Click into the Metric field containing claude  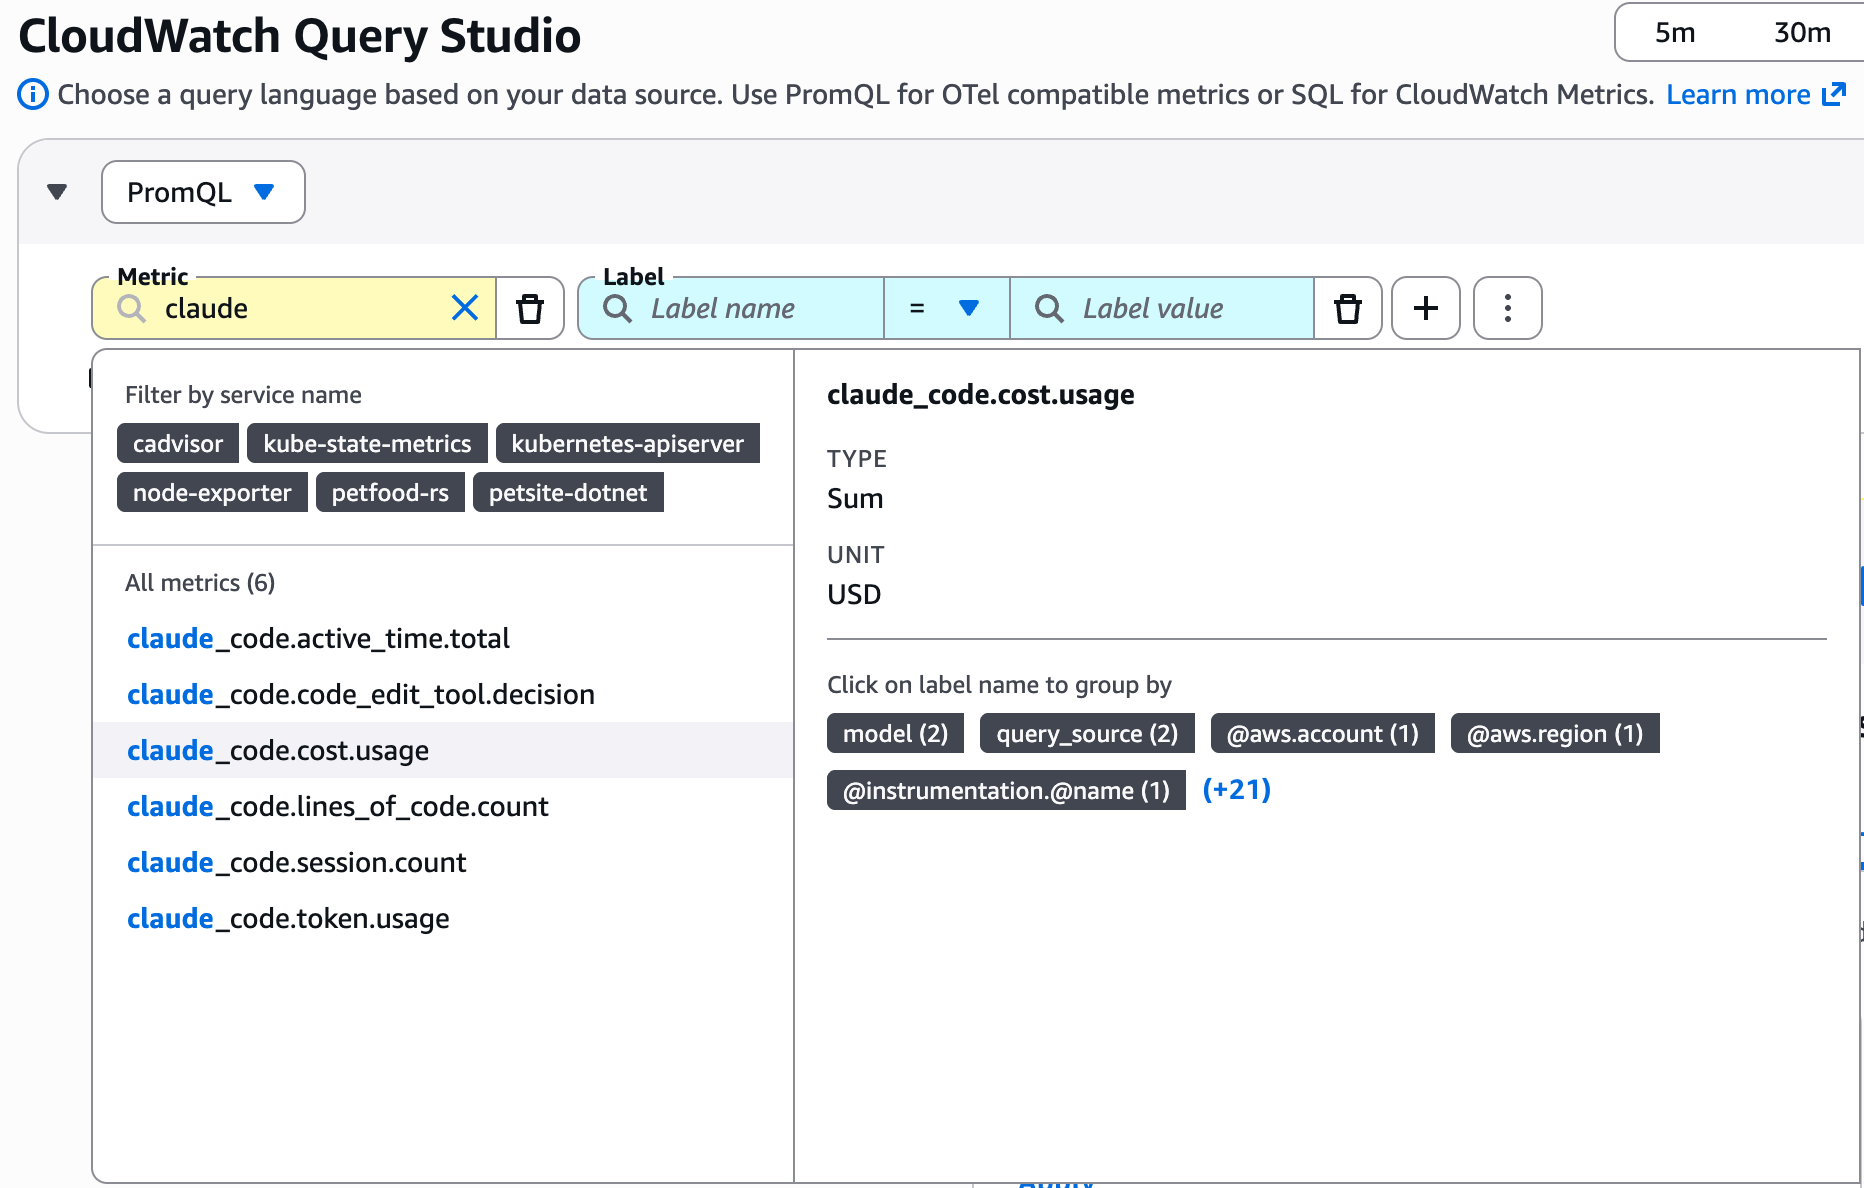(294, 308)
